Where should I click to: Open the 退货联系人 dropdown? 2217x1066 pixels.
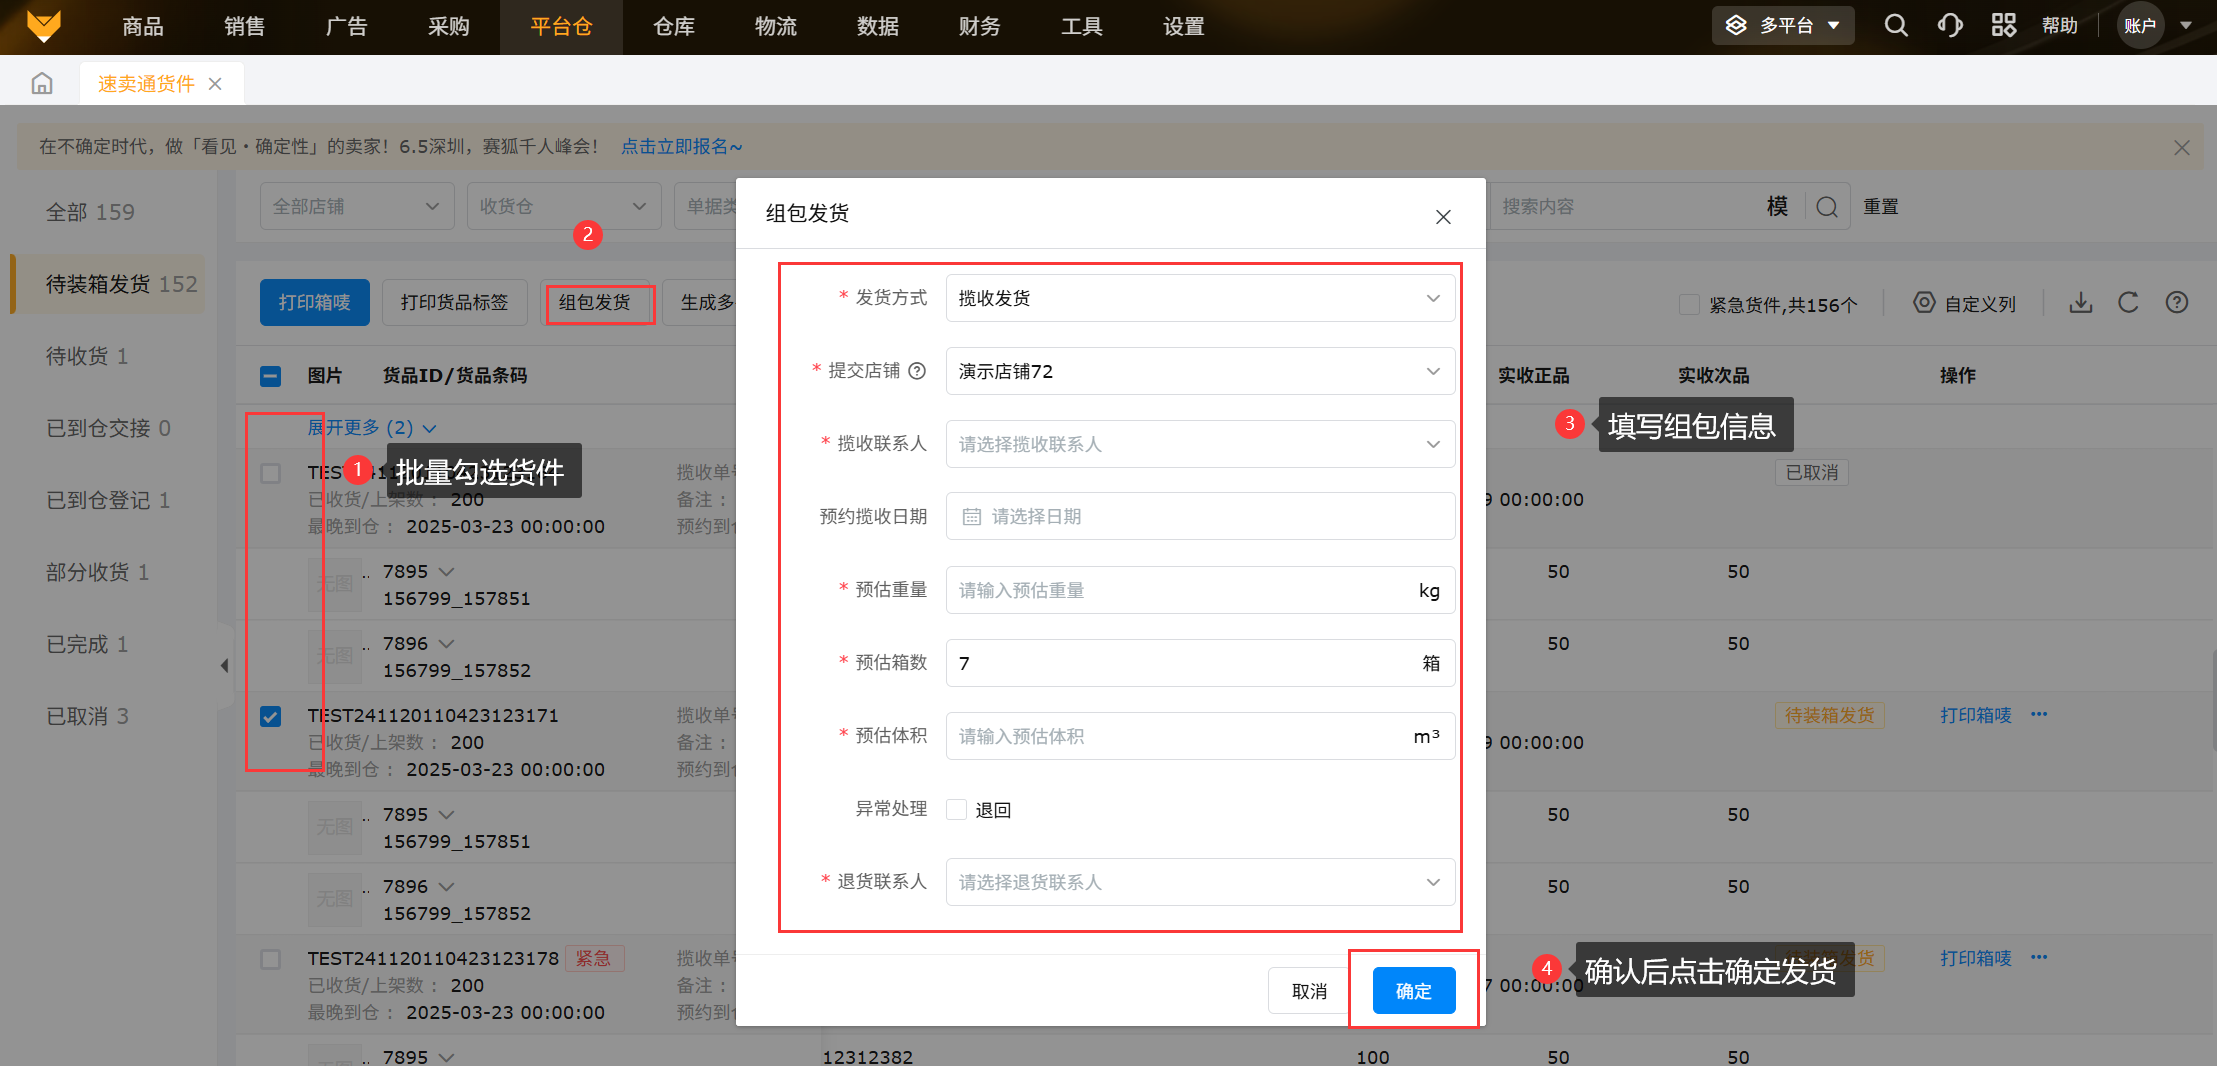[1199, 882]
